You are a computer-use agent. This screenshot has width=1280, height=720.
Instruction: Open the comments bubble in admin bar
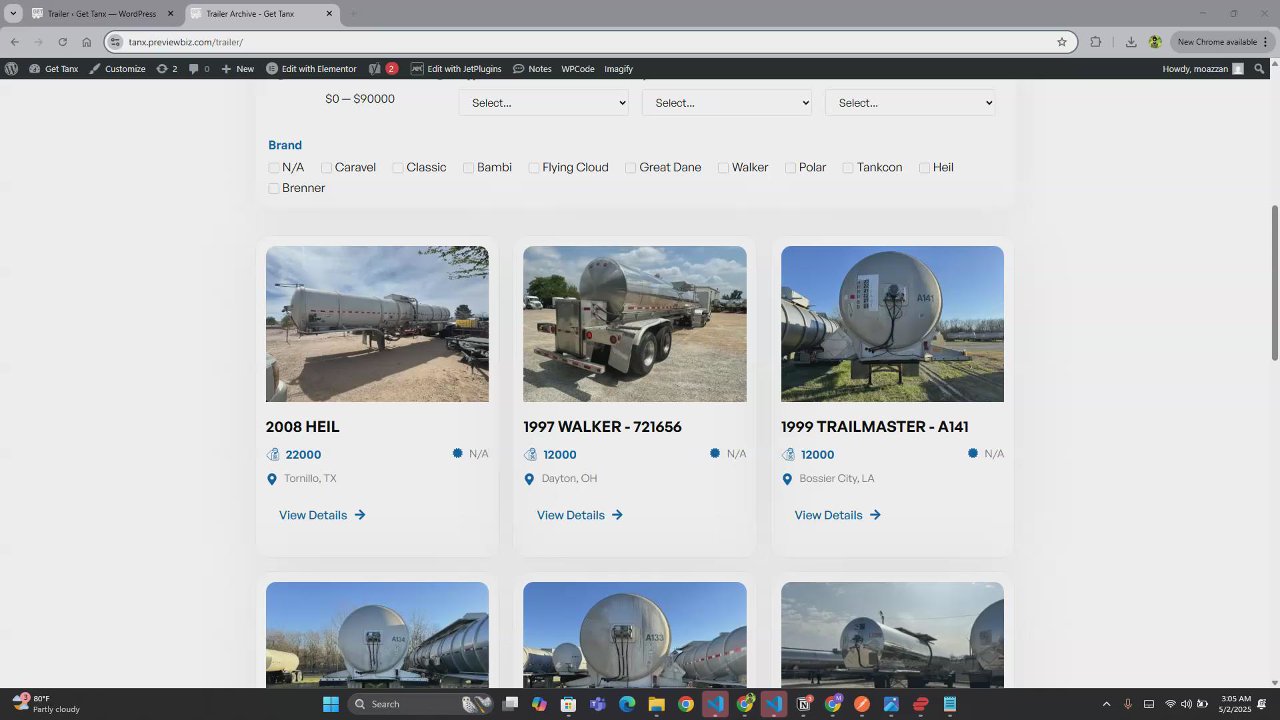click(199, 69)
